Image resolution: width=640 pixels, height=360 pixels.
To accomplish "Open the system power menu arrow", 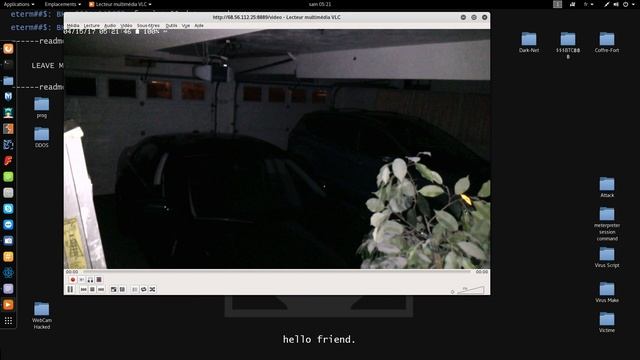I will pyautogui.click(x=633, y=4).
